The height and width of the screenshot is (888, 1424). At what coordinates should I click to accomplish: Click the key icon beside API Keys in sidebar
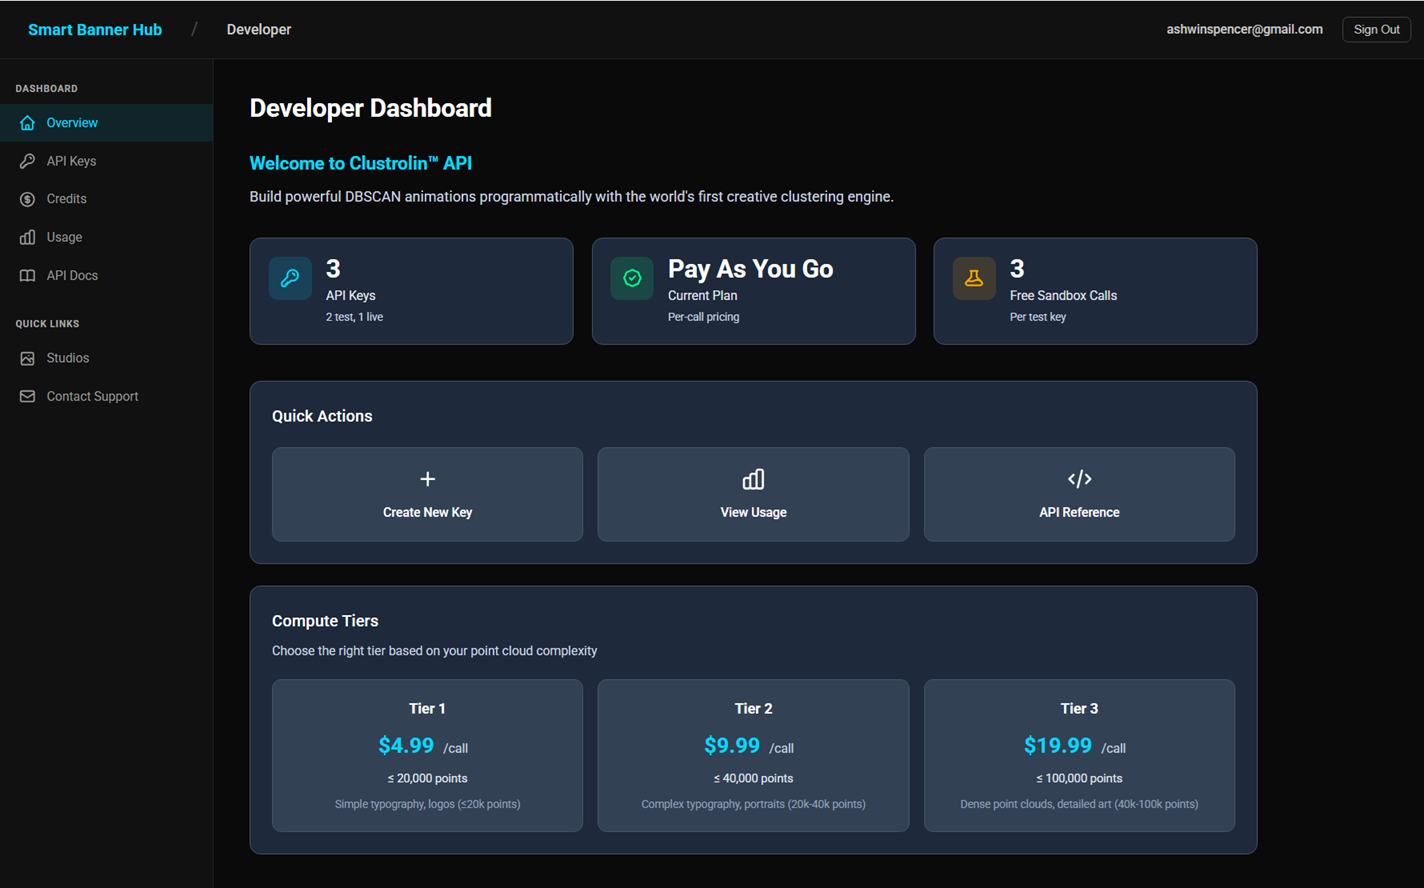(x=27, y=161)
